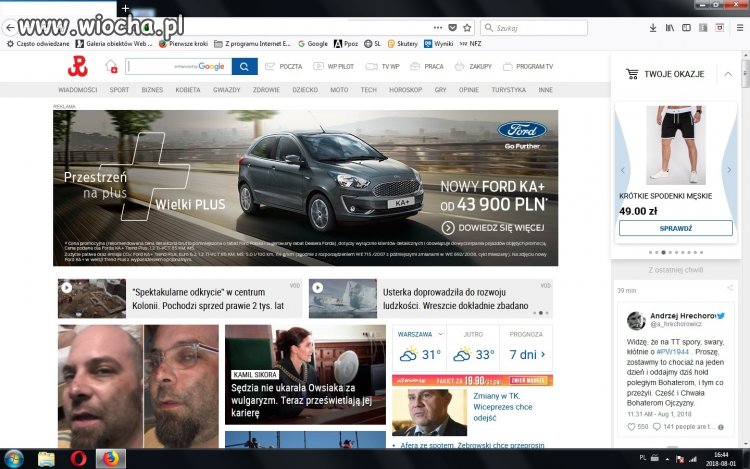Click the Google-enhanced WP search box
This screenshot has height=469, width=750.
pos(178,66)
